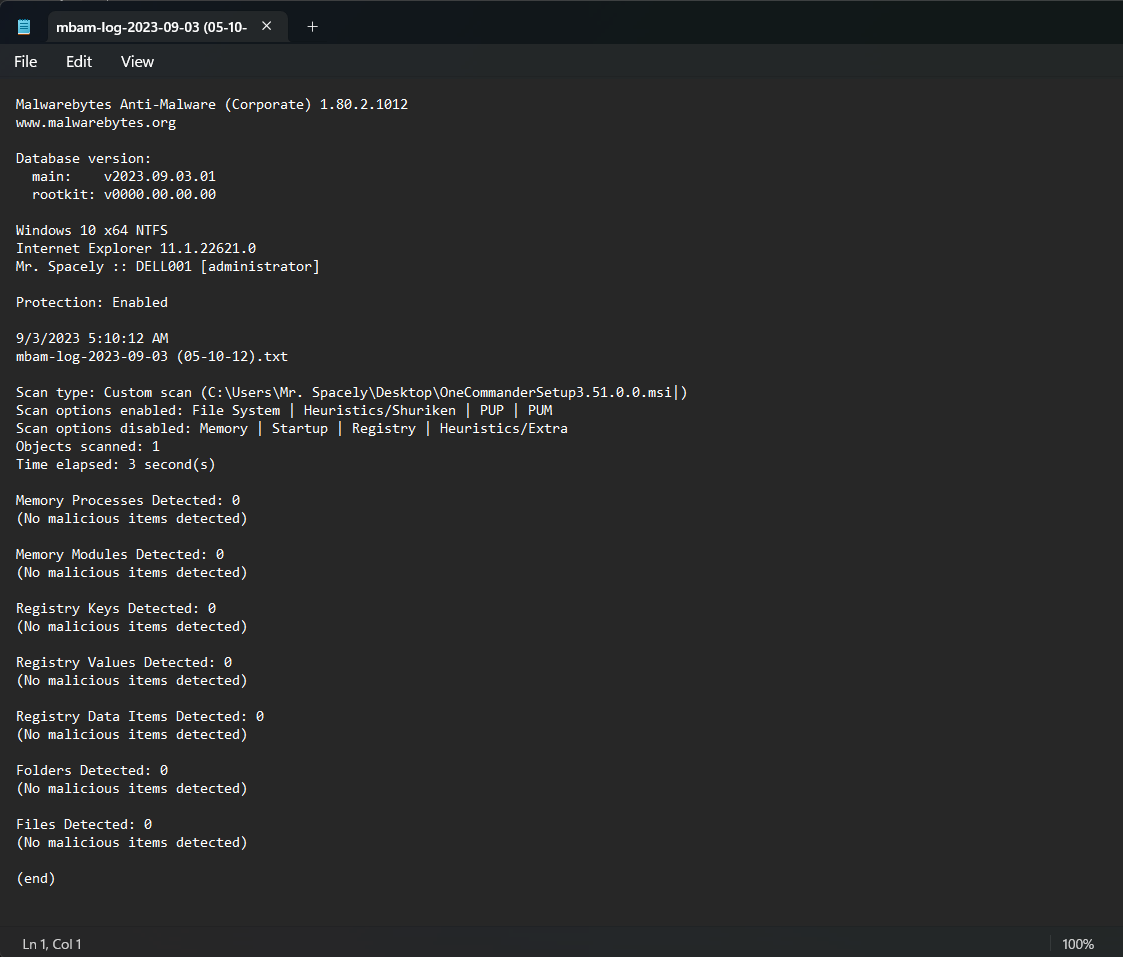This screenshot has width=1123, height=957.
Task: Click the '(end)' line
Action: 36,878
